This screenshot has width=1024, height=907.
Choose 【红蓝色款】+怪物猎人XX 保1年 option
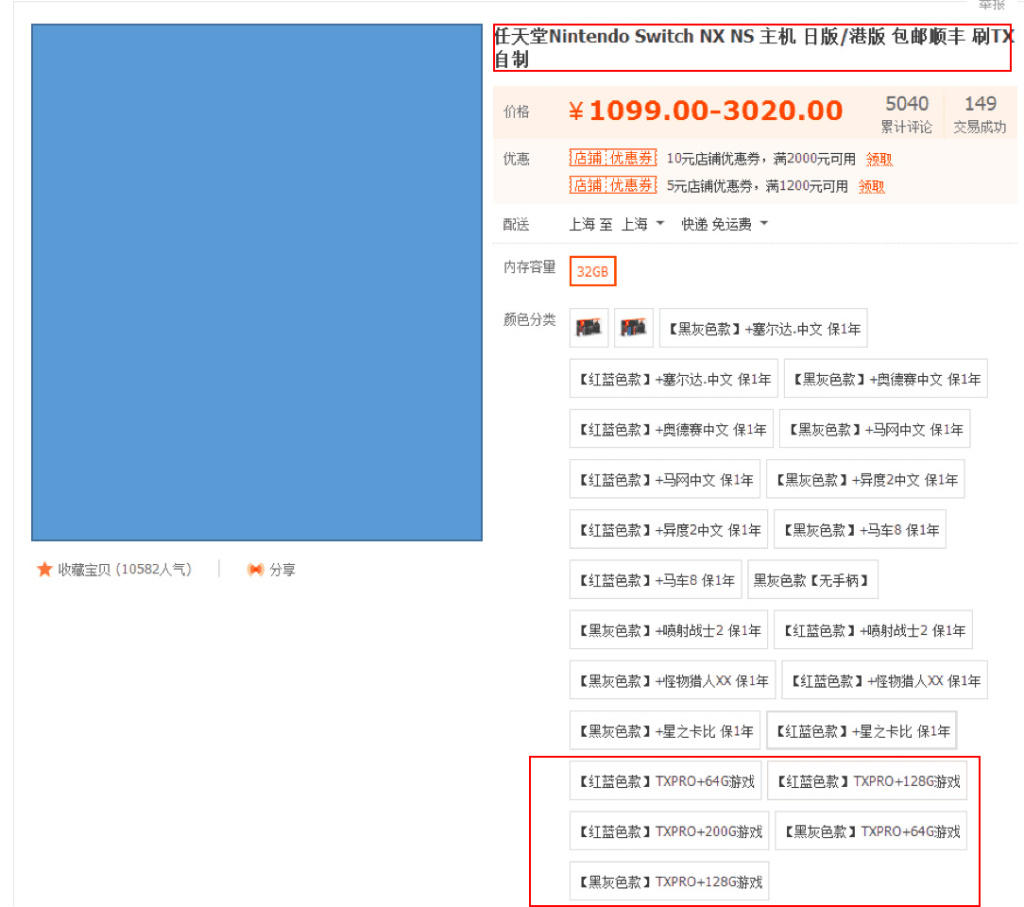885,680
